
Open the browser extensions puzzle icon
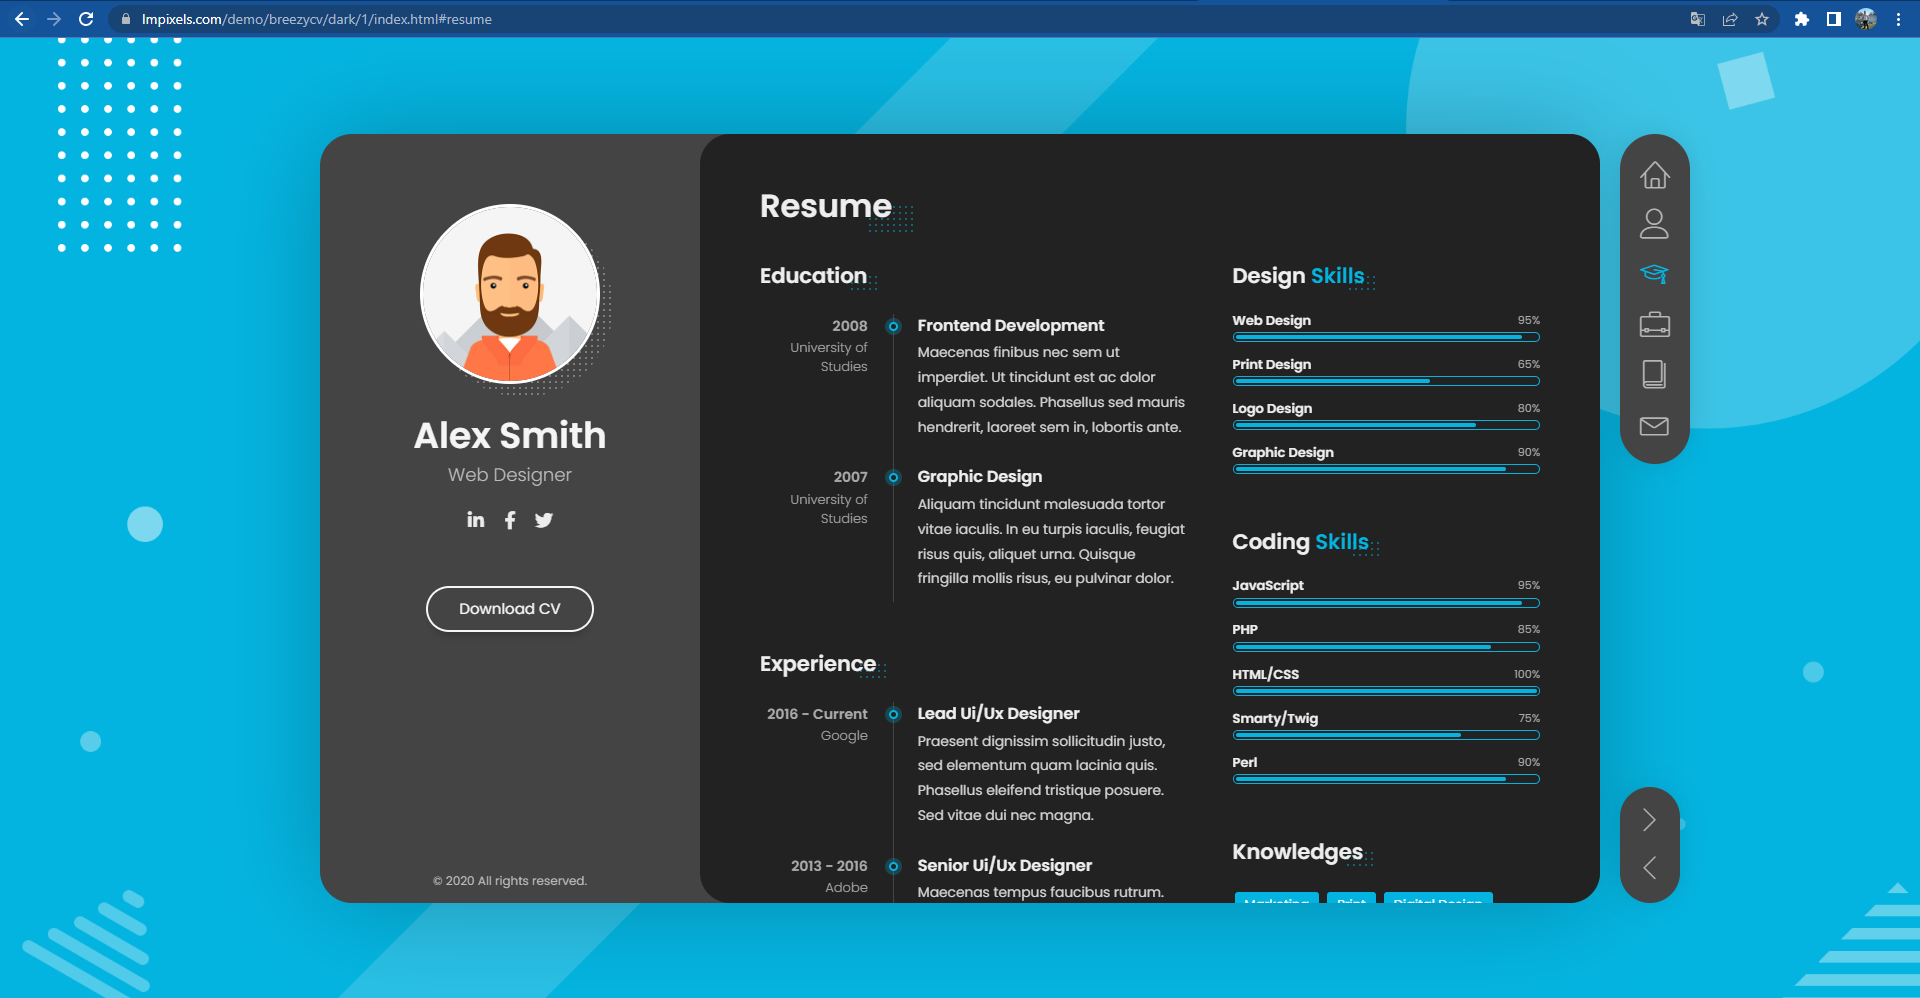tap(1802, 19)
